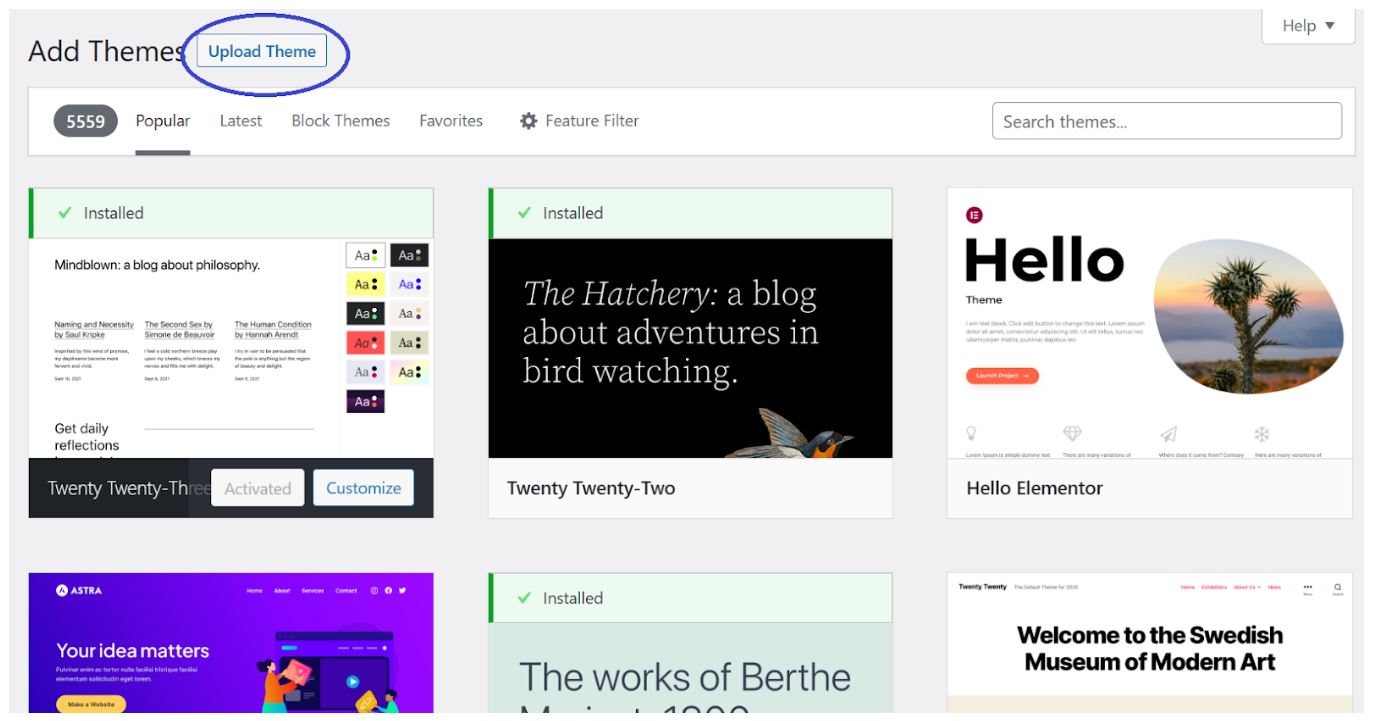
Task: Select the Favorites tab
Action: click(x=451, y=121)
